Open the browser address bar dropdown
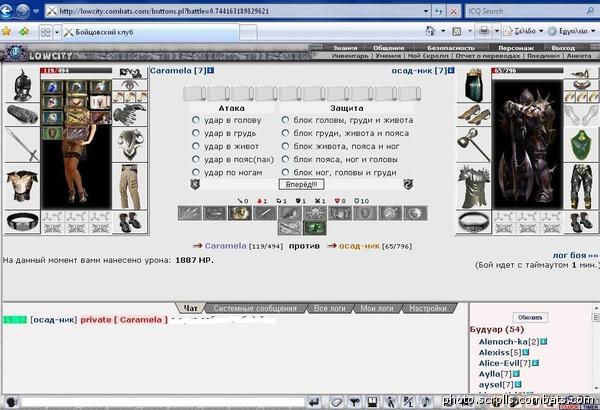The height and width of the screenshot is (410, 600). (x=426, y=11)
